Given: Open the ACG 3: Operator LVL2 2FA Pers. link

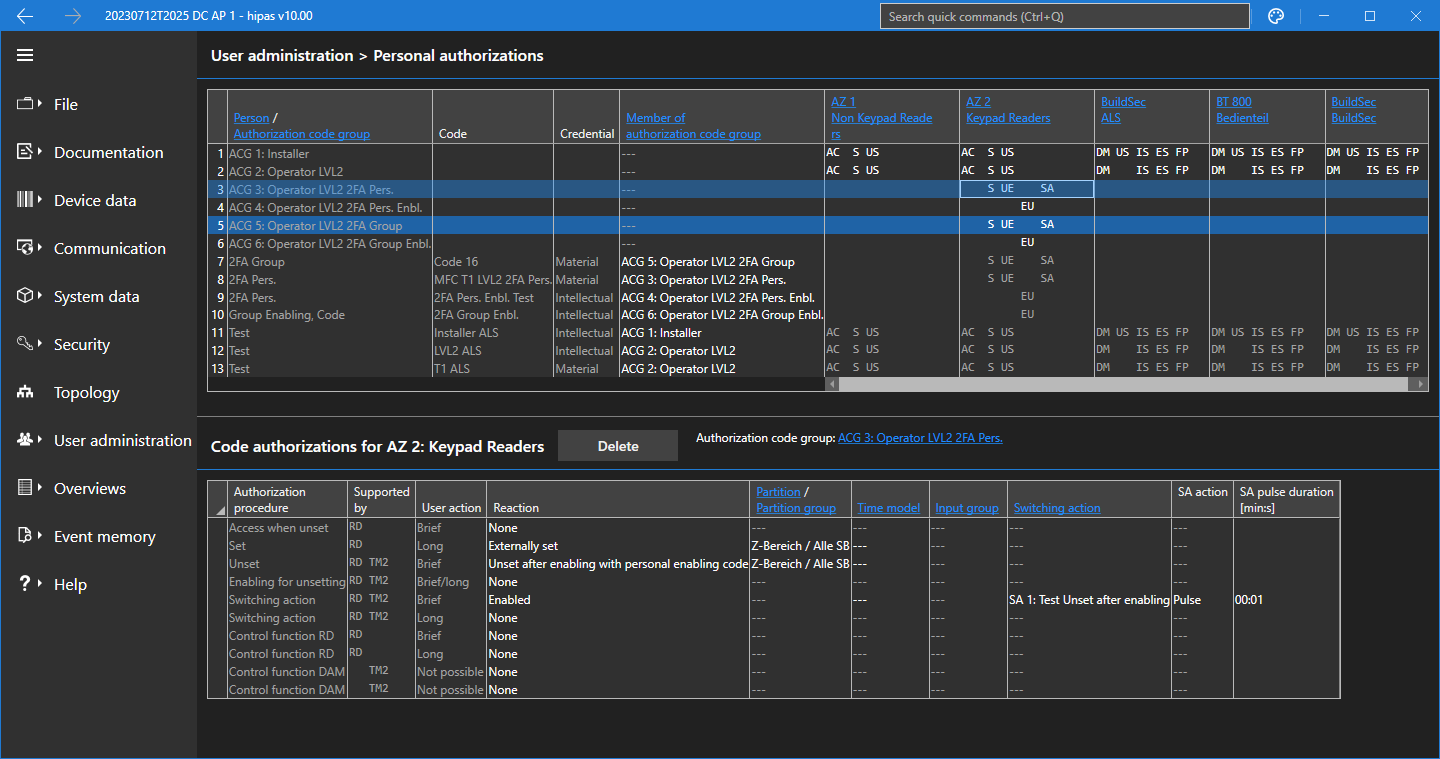Looking at the screenshot, I should tap(919, 438).
